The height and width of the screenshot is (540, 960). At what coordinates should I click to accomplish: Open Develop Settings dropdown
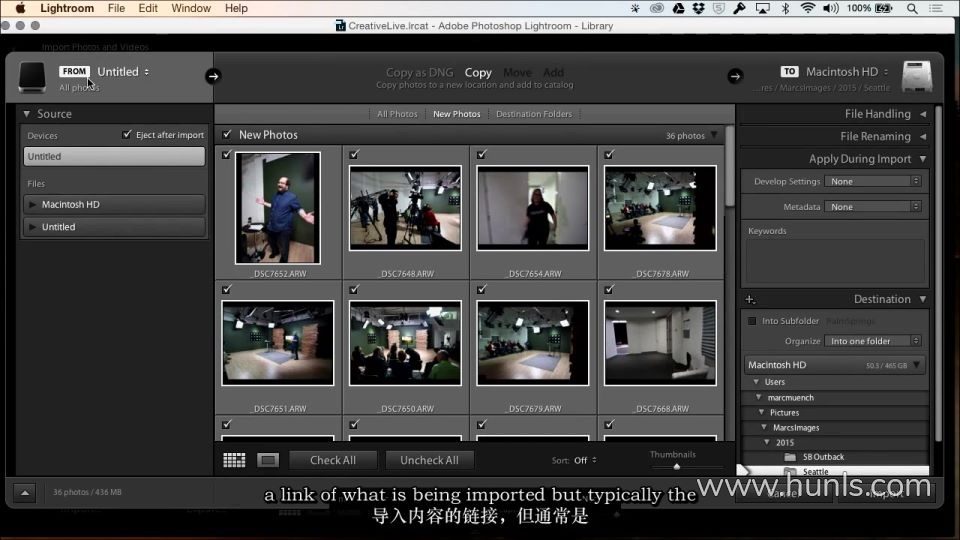tap(872, 181)
